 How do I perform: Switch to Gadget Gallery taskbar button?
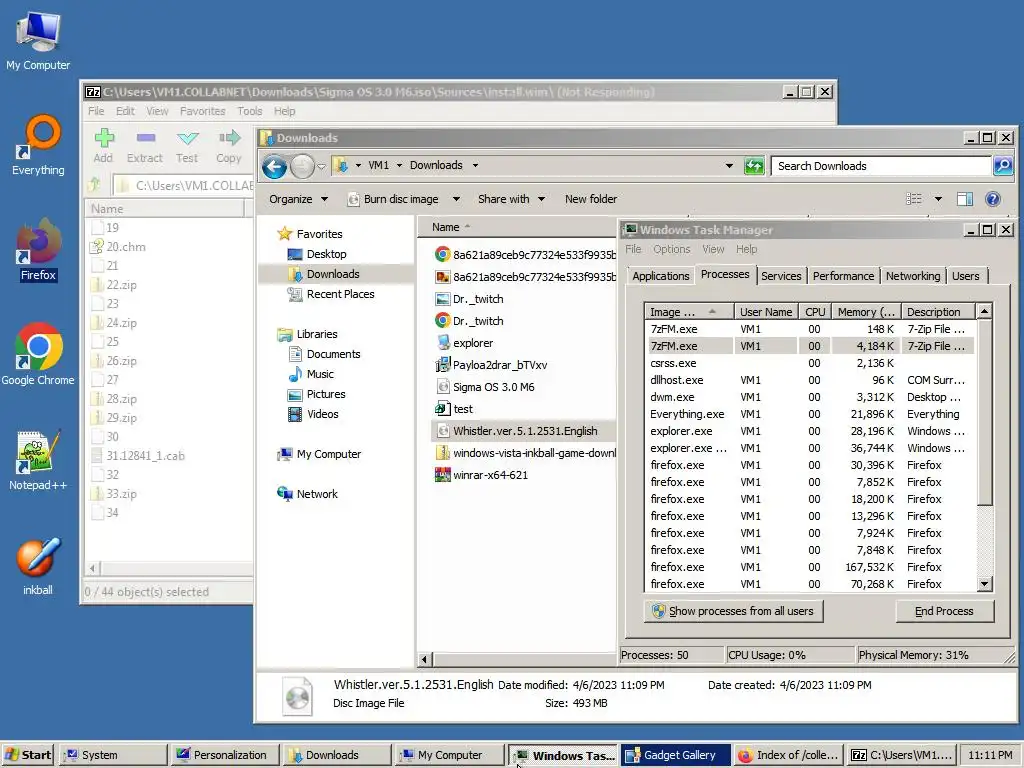[675, 755]
